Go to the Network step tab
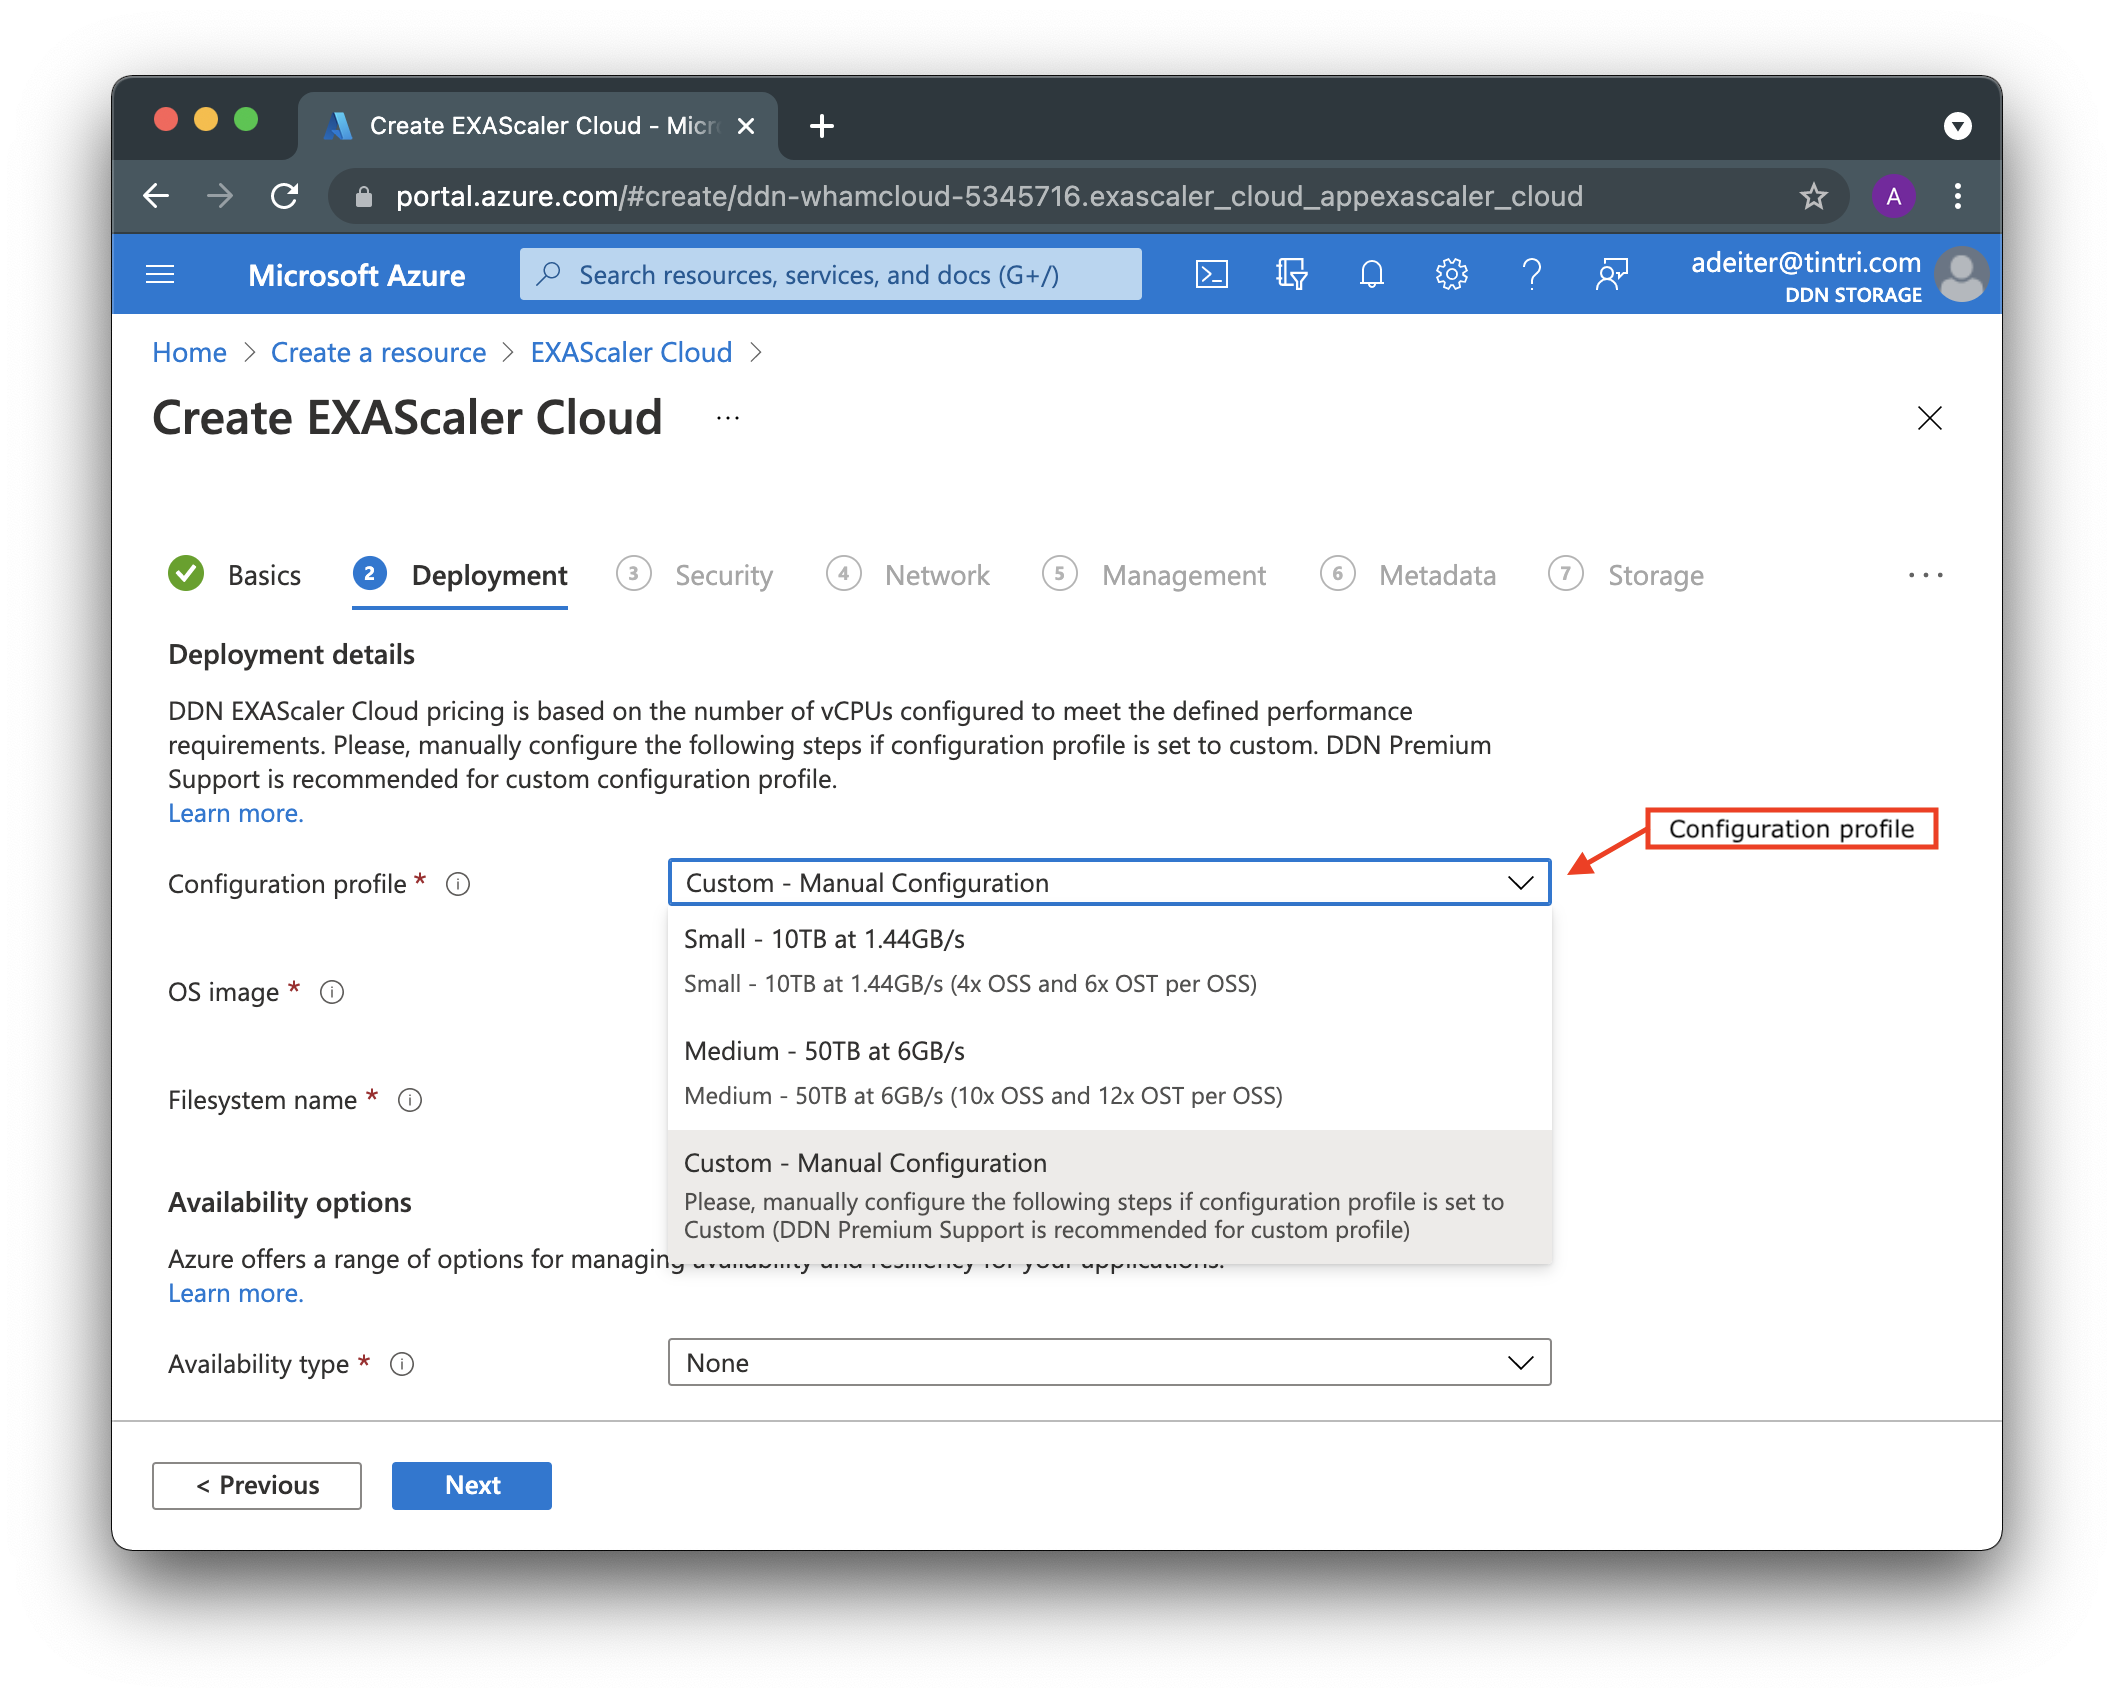The height and width of the screenshot is (1698, 2114). coord(936,575)
